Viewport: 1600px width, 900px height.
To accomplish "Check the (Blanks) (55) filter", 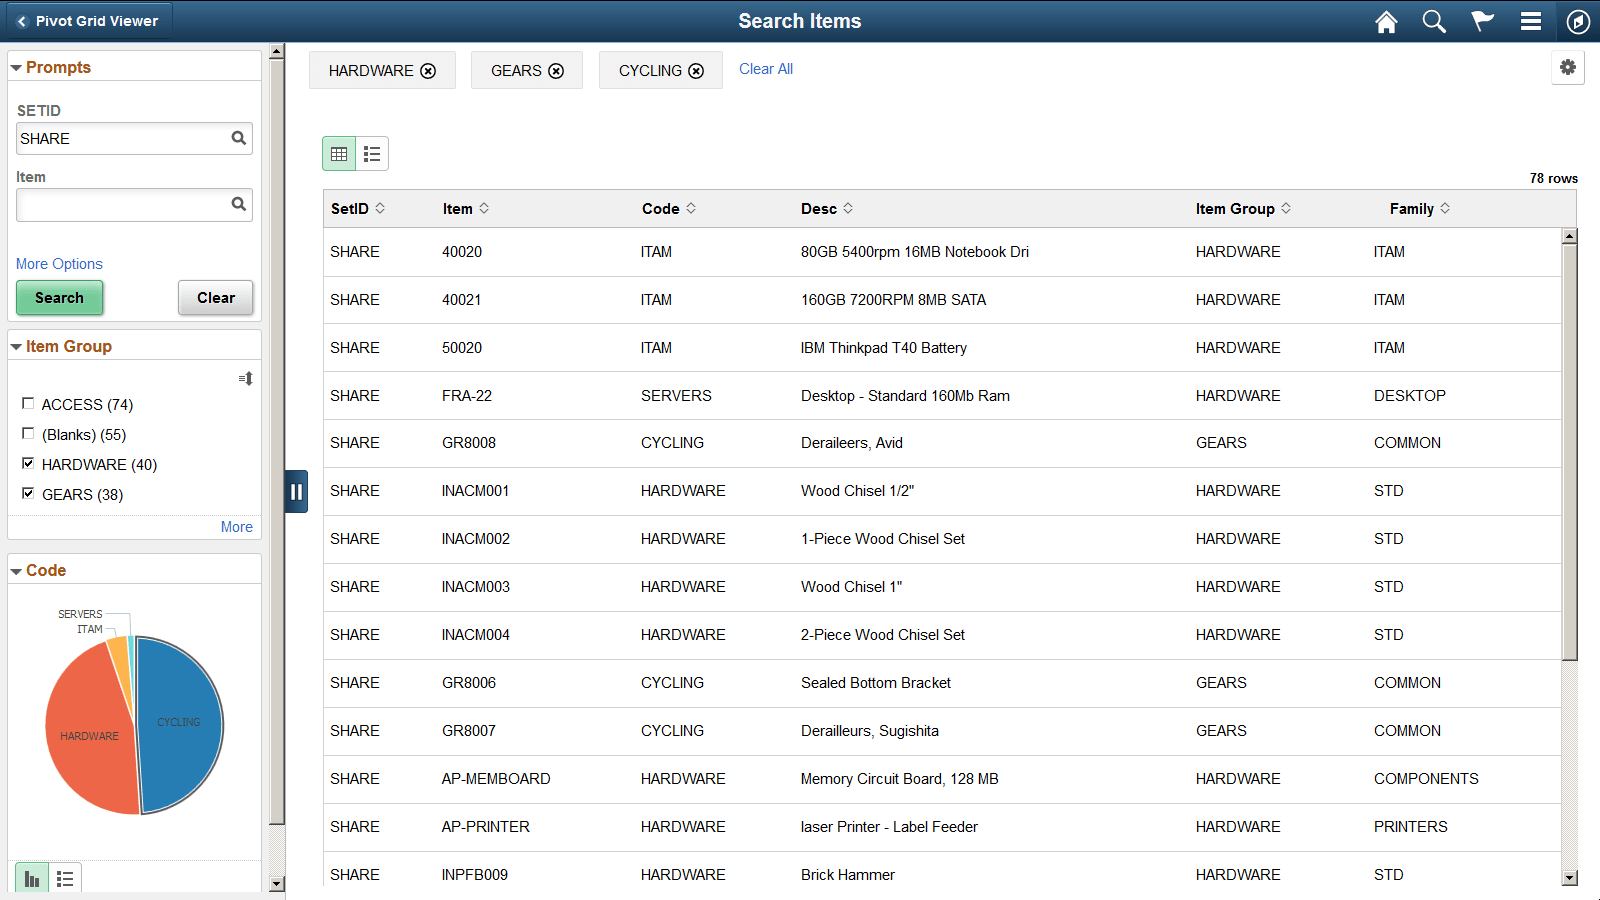I will click(28, 433).
